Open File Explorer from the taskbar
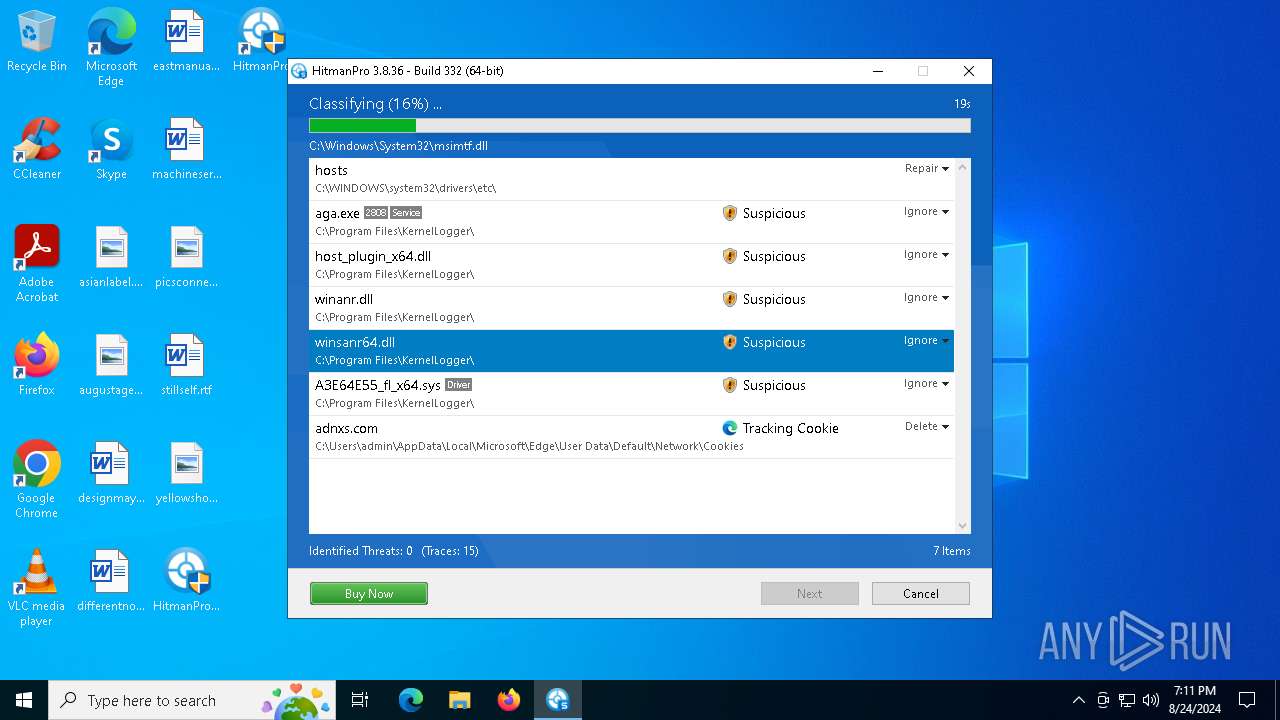 tap(459, 700)
